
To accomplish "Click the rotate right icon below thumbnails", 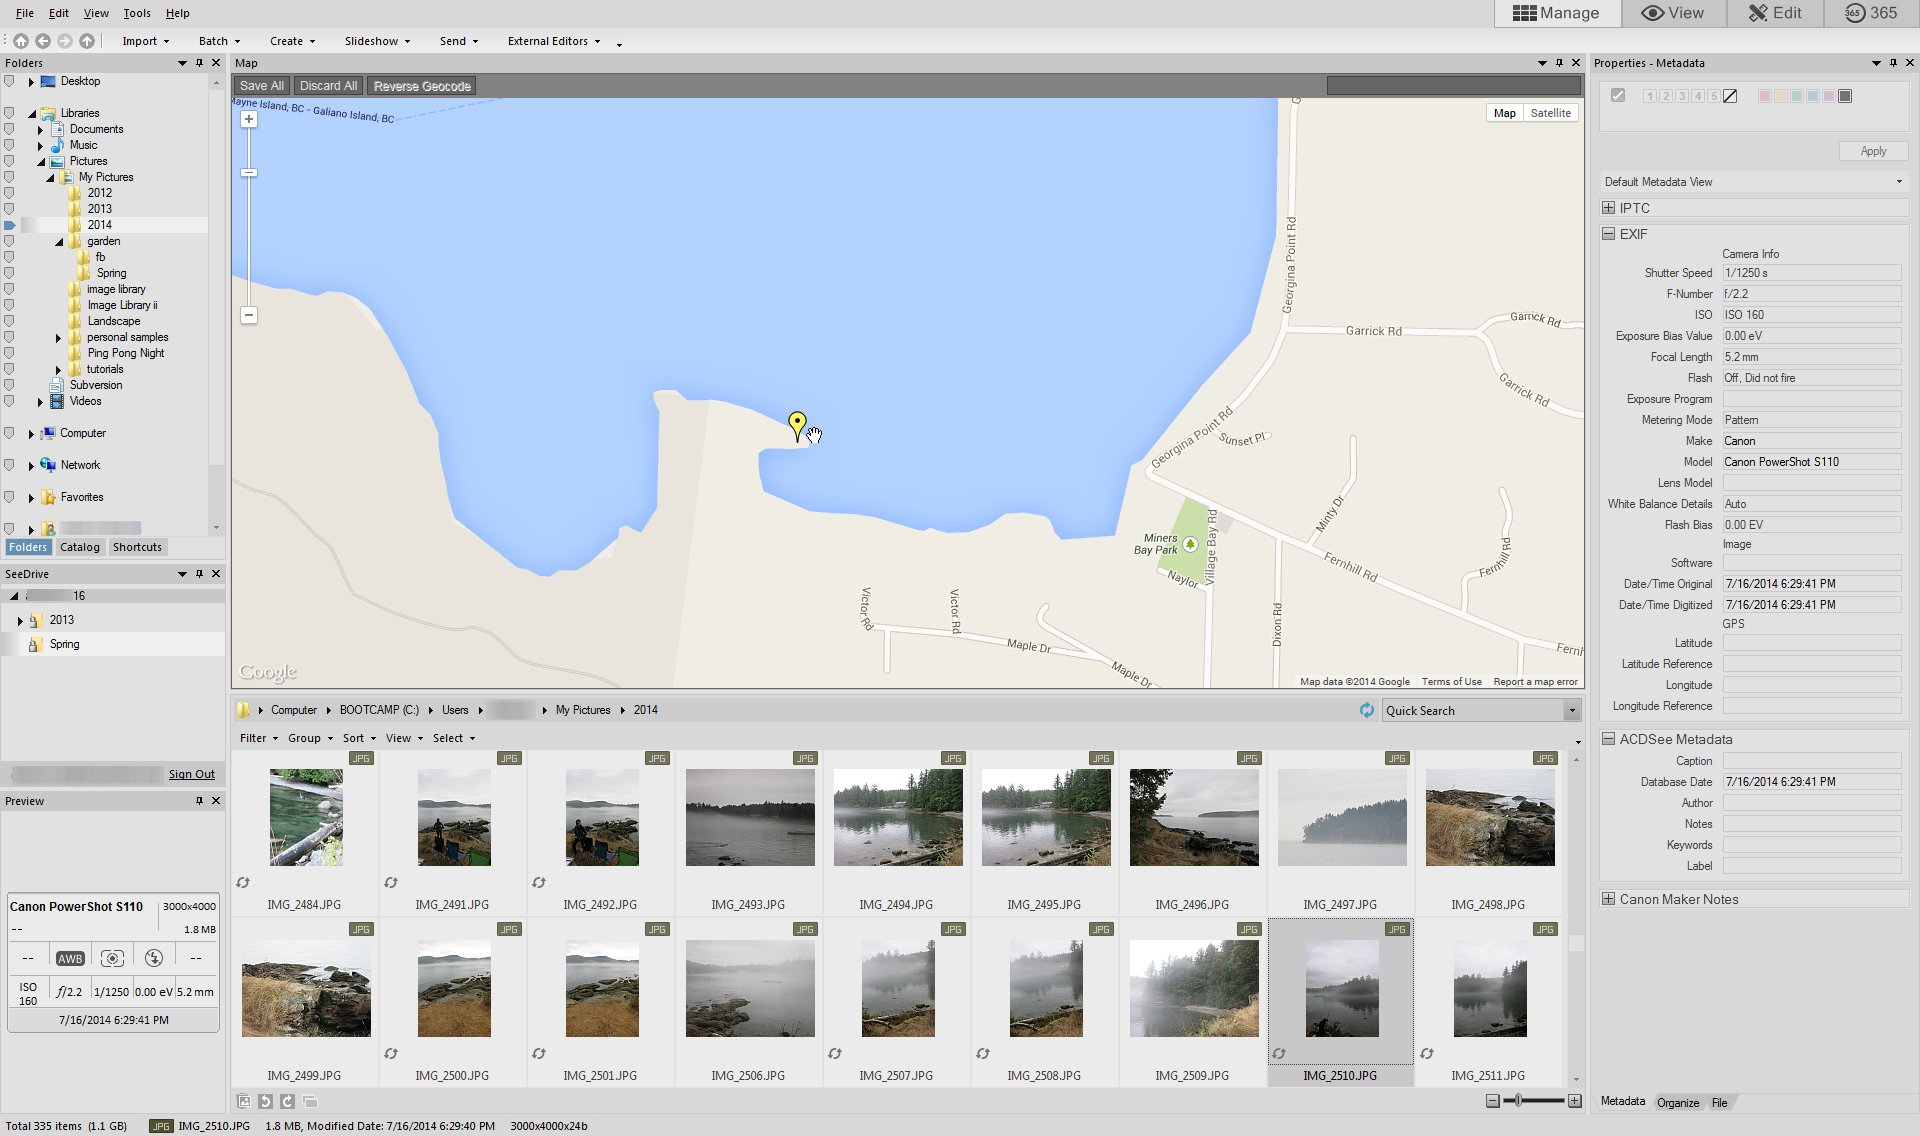I will (x=287, y=1101).
